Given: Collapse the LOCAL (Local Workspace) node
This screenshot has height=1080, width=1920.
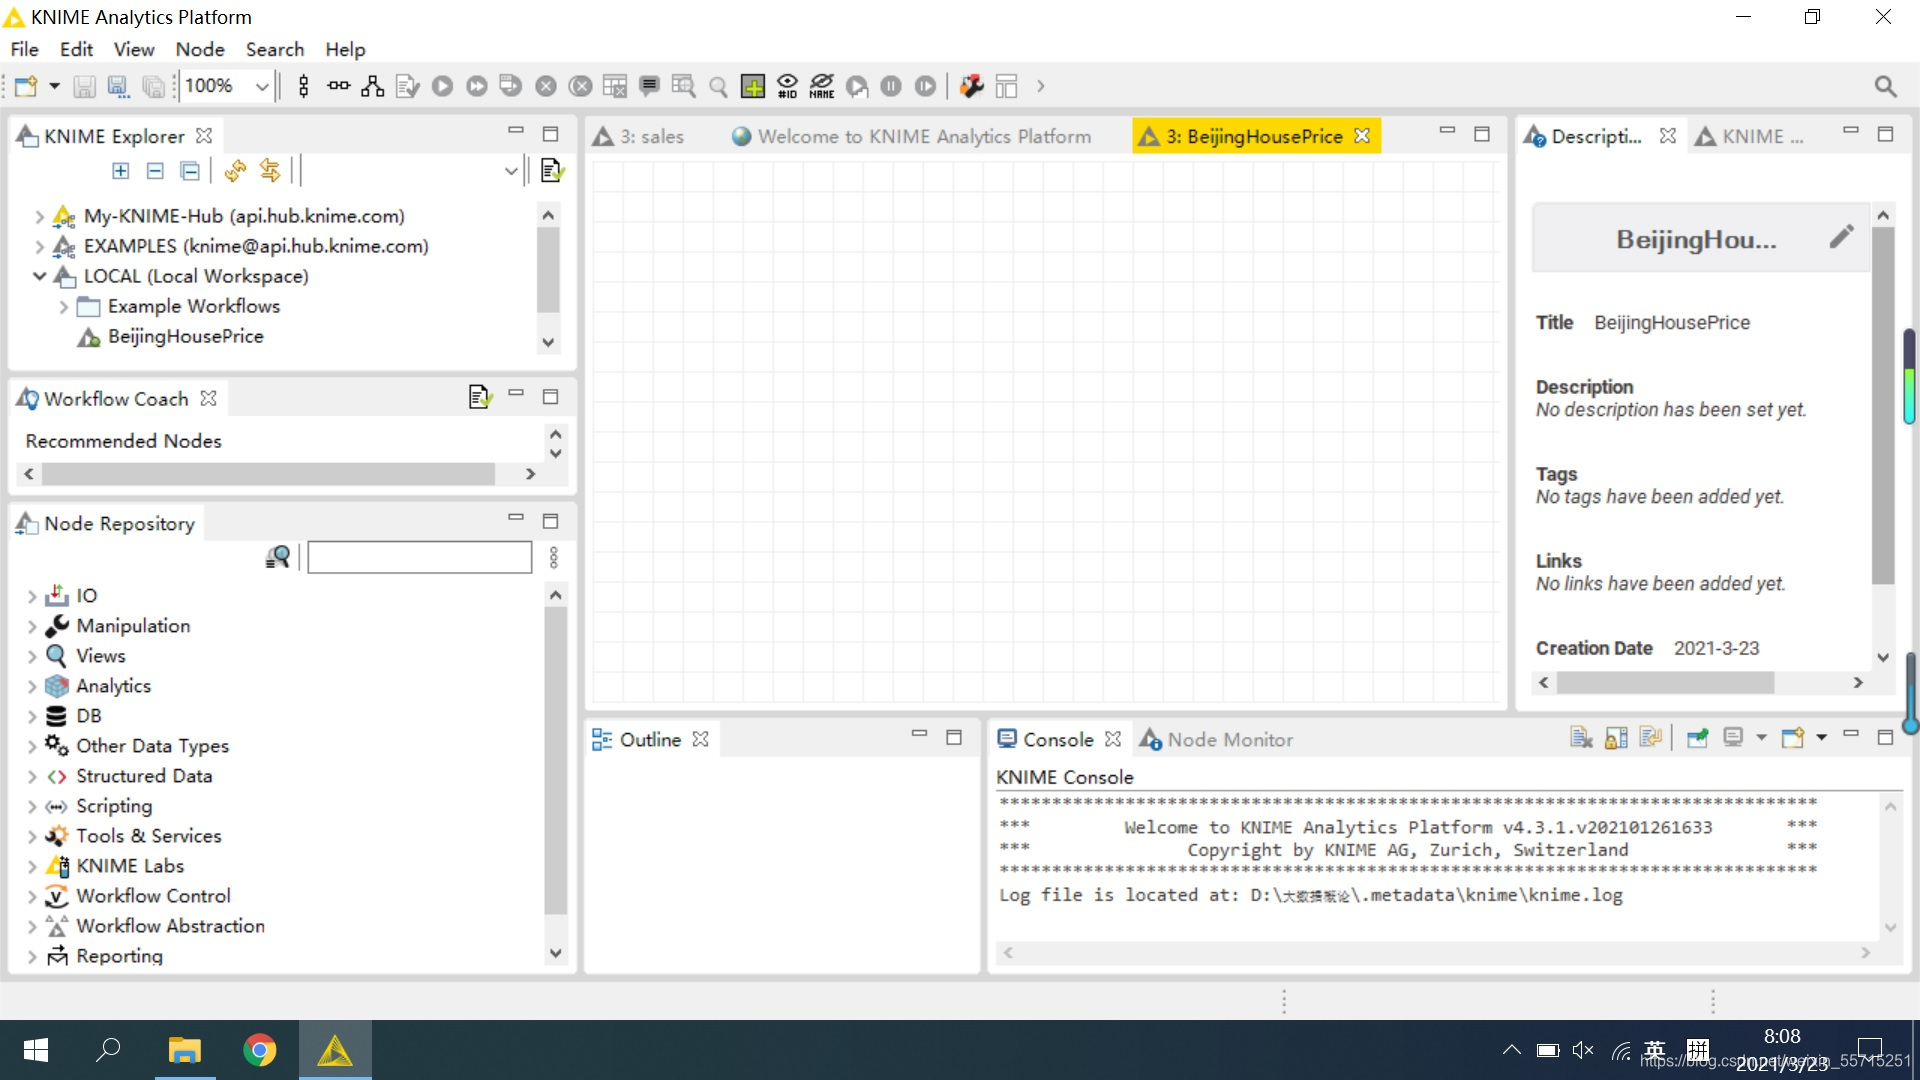Looking at the screenshot, I should pyautogui.click(x=39, y=276).
